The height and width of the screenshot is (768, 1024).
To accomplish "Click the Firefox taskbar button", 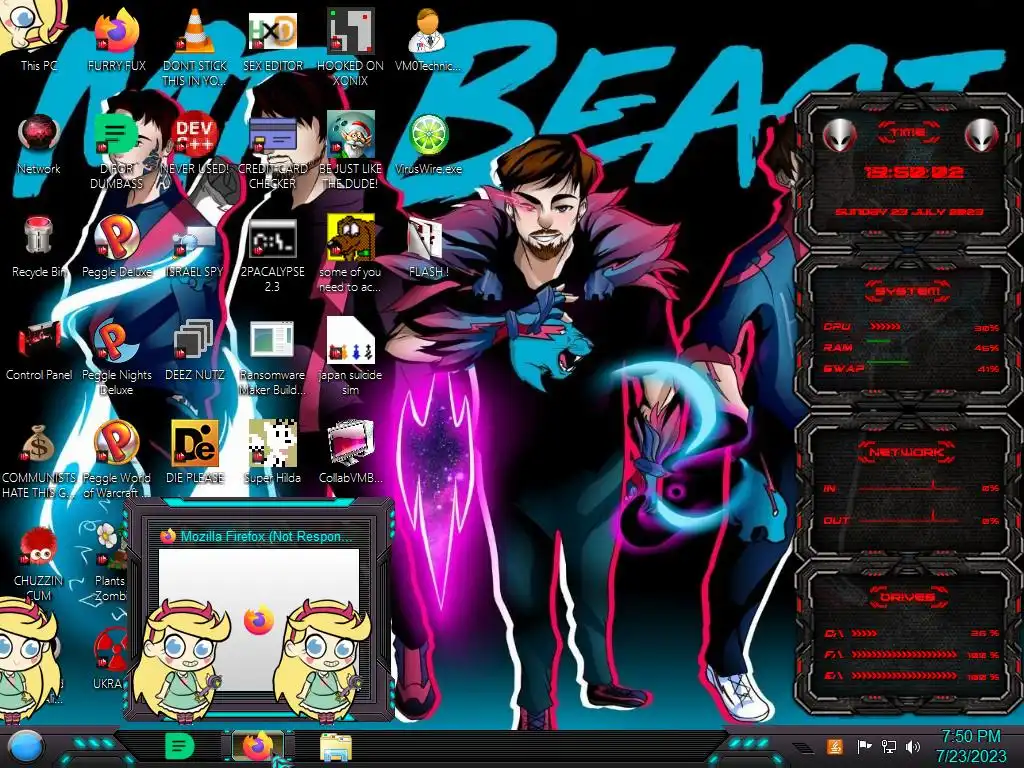I will (258, 746).
